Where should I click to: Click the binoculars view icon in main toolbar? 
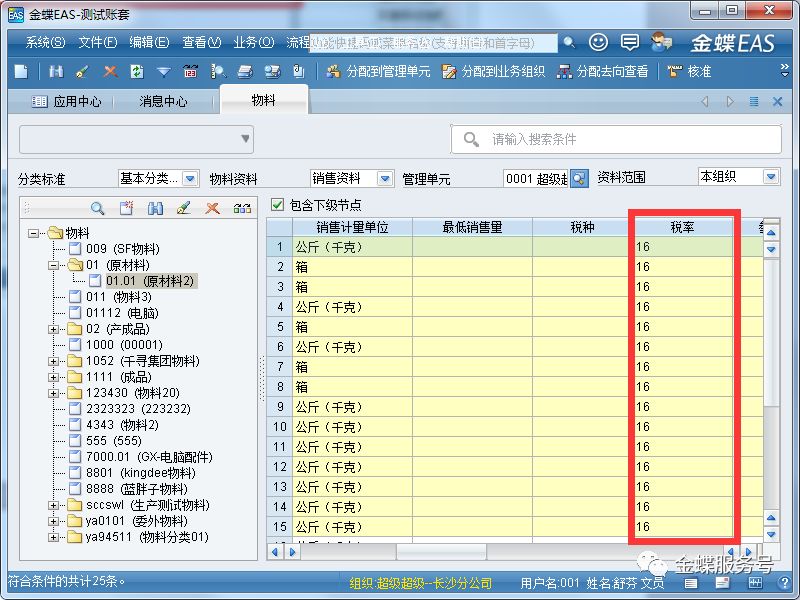pos(56,71)
